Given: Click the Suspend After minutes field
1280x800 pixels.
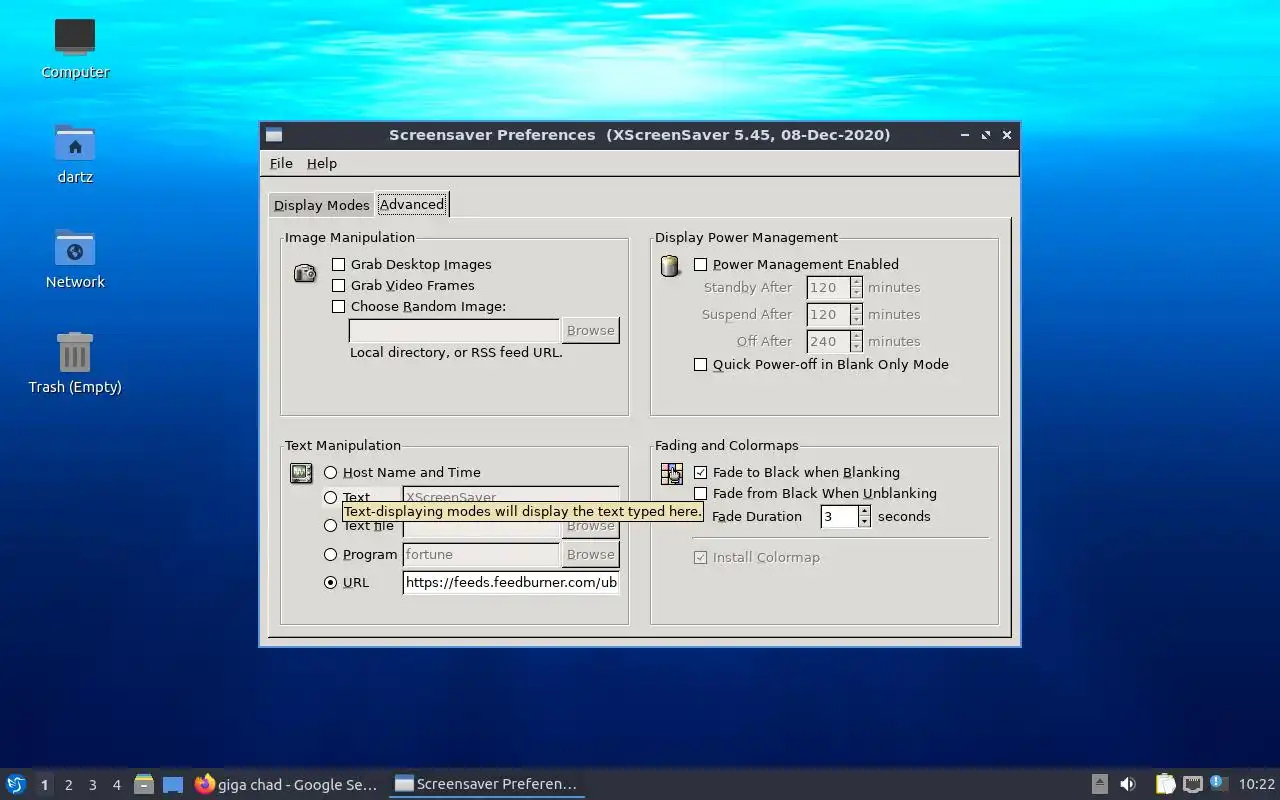Looking at the screenshot, I should (828, 315).
